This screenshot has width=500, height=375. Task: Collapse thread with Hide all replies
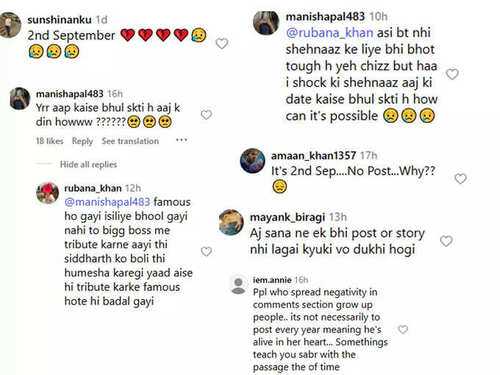(x=88, y=164)
